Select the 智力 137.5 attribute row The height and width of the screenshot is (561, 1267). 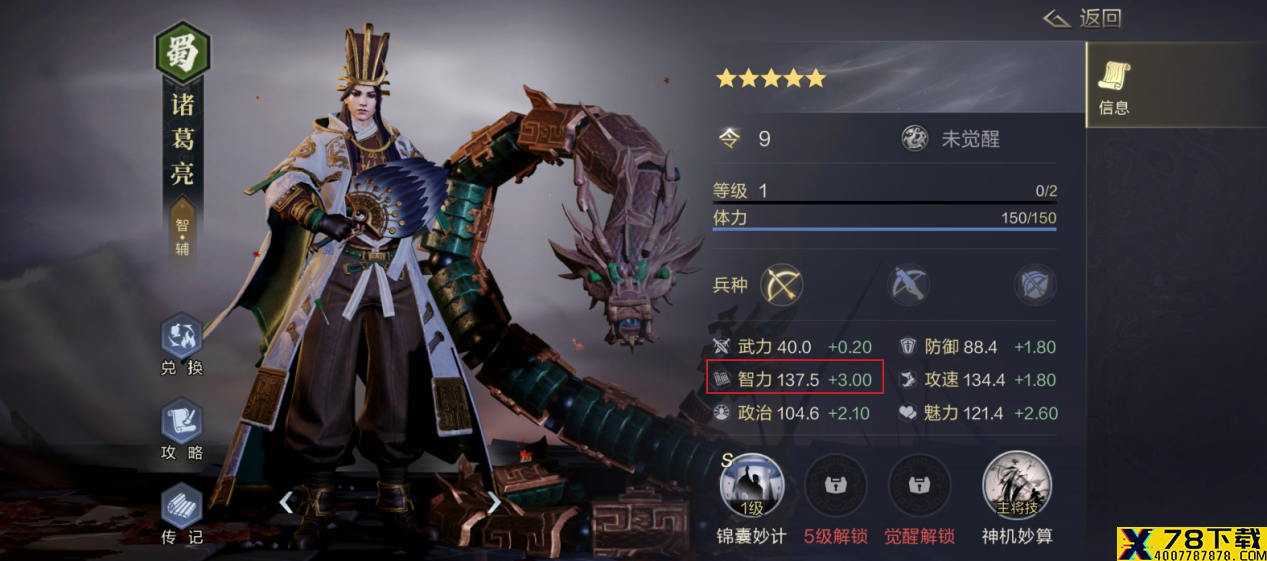pos(795,379)
